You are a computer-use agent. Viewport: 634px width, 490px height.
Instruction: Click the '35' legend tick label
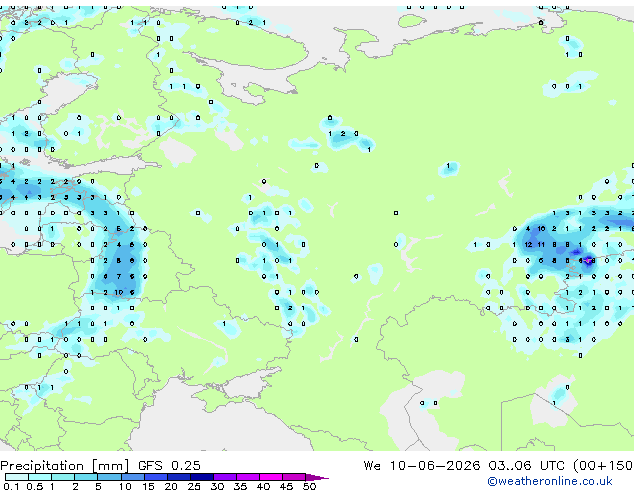pos(240,486)
